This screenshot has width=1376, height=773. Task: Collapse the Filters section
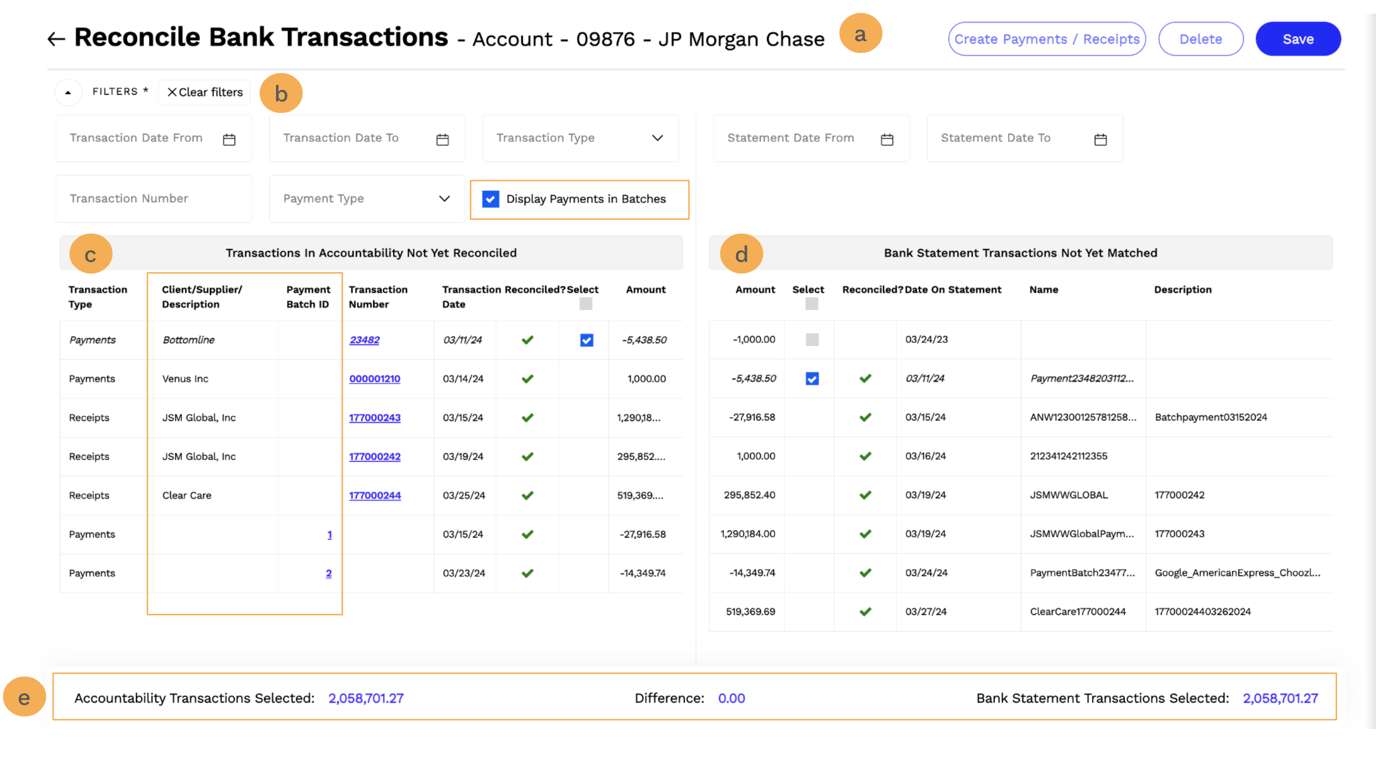tap(68, 92)
